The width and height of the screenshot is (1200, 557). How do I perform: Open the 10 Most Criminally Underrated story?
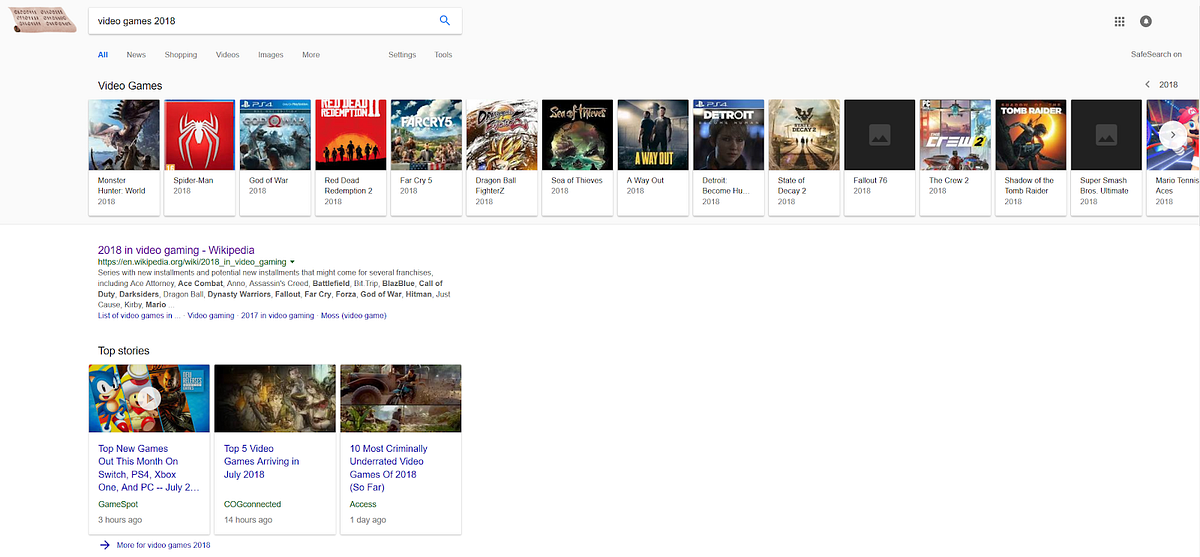pos(388,468)
